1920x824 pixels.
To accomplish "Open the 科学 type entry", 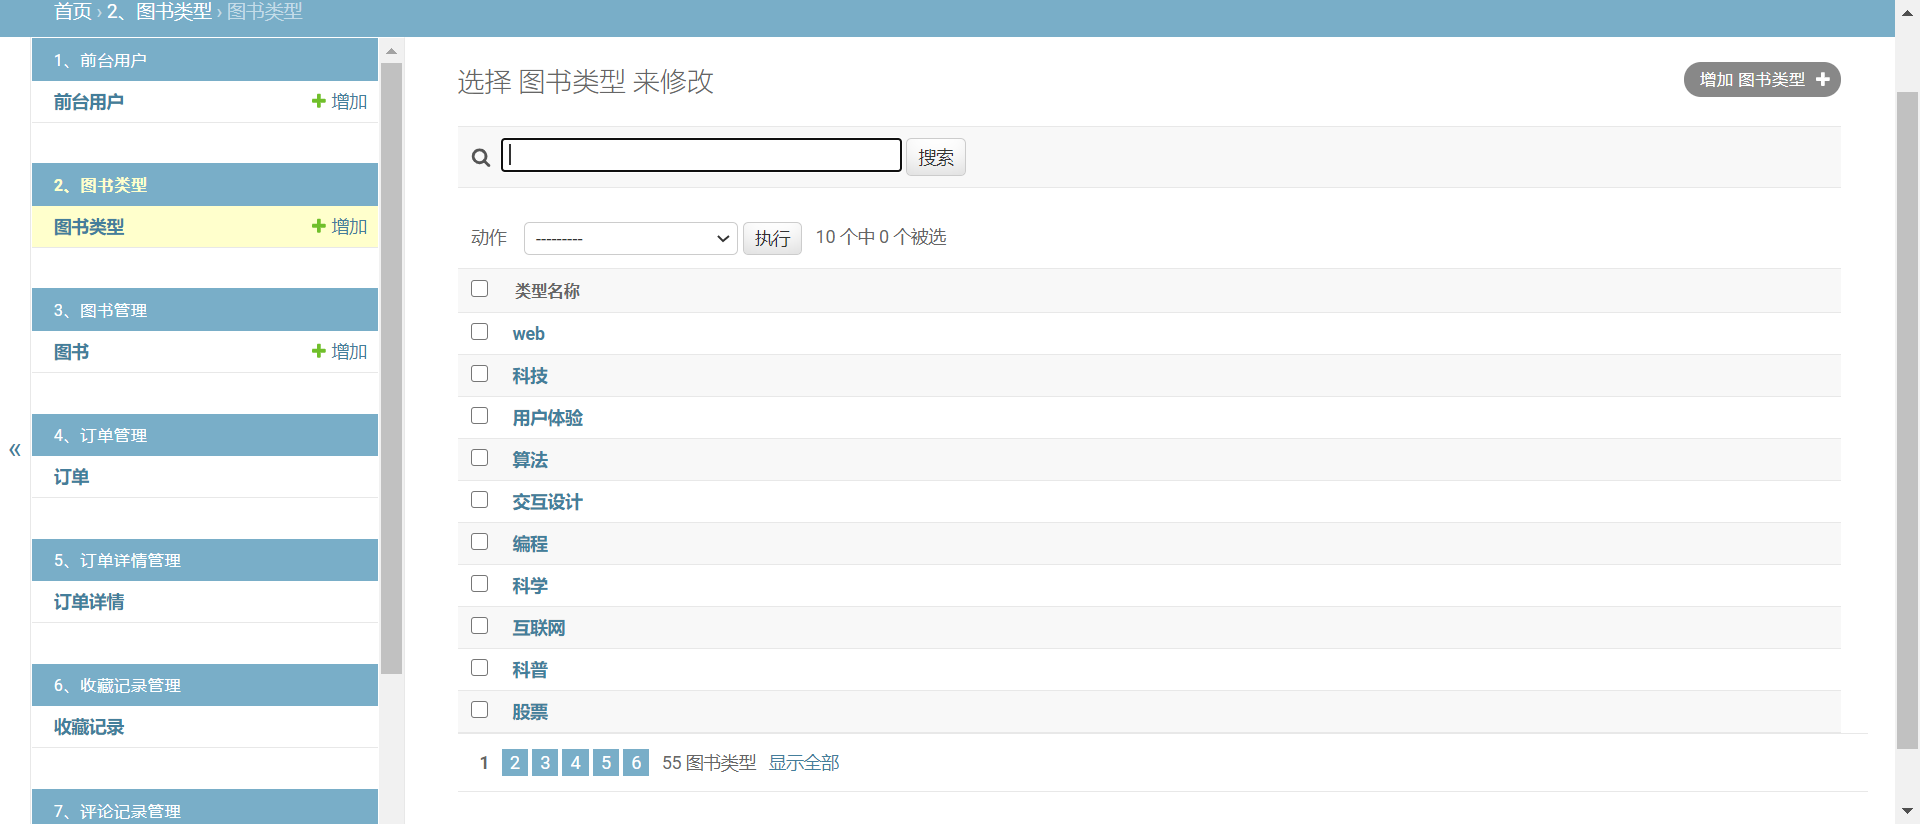I will click(530, 586).
